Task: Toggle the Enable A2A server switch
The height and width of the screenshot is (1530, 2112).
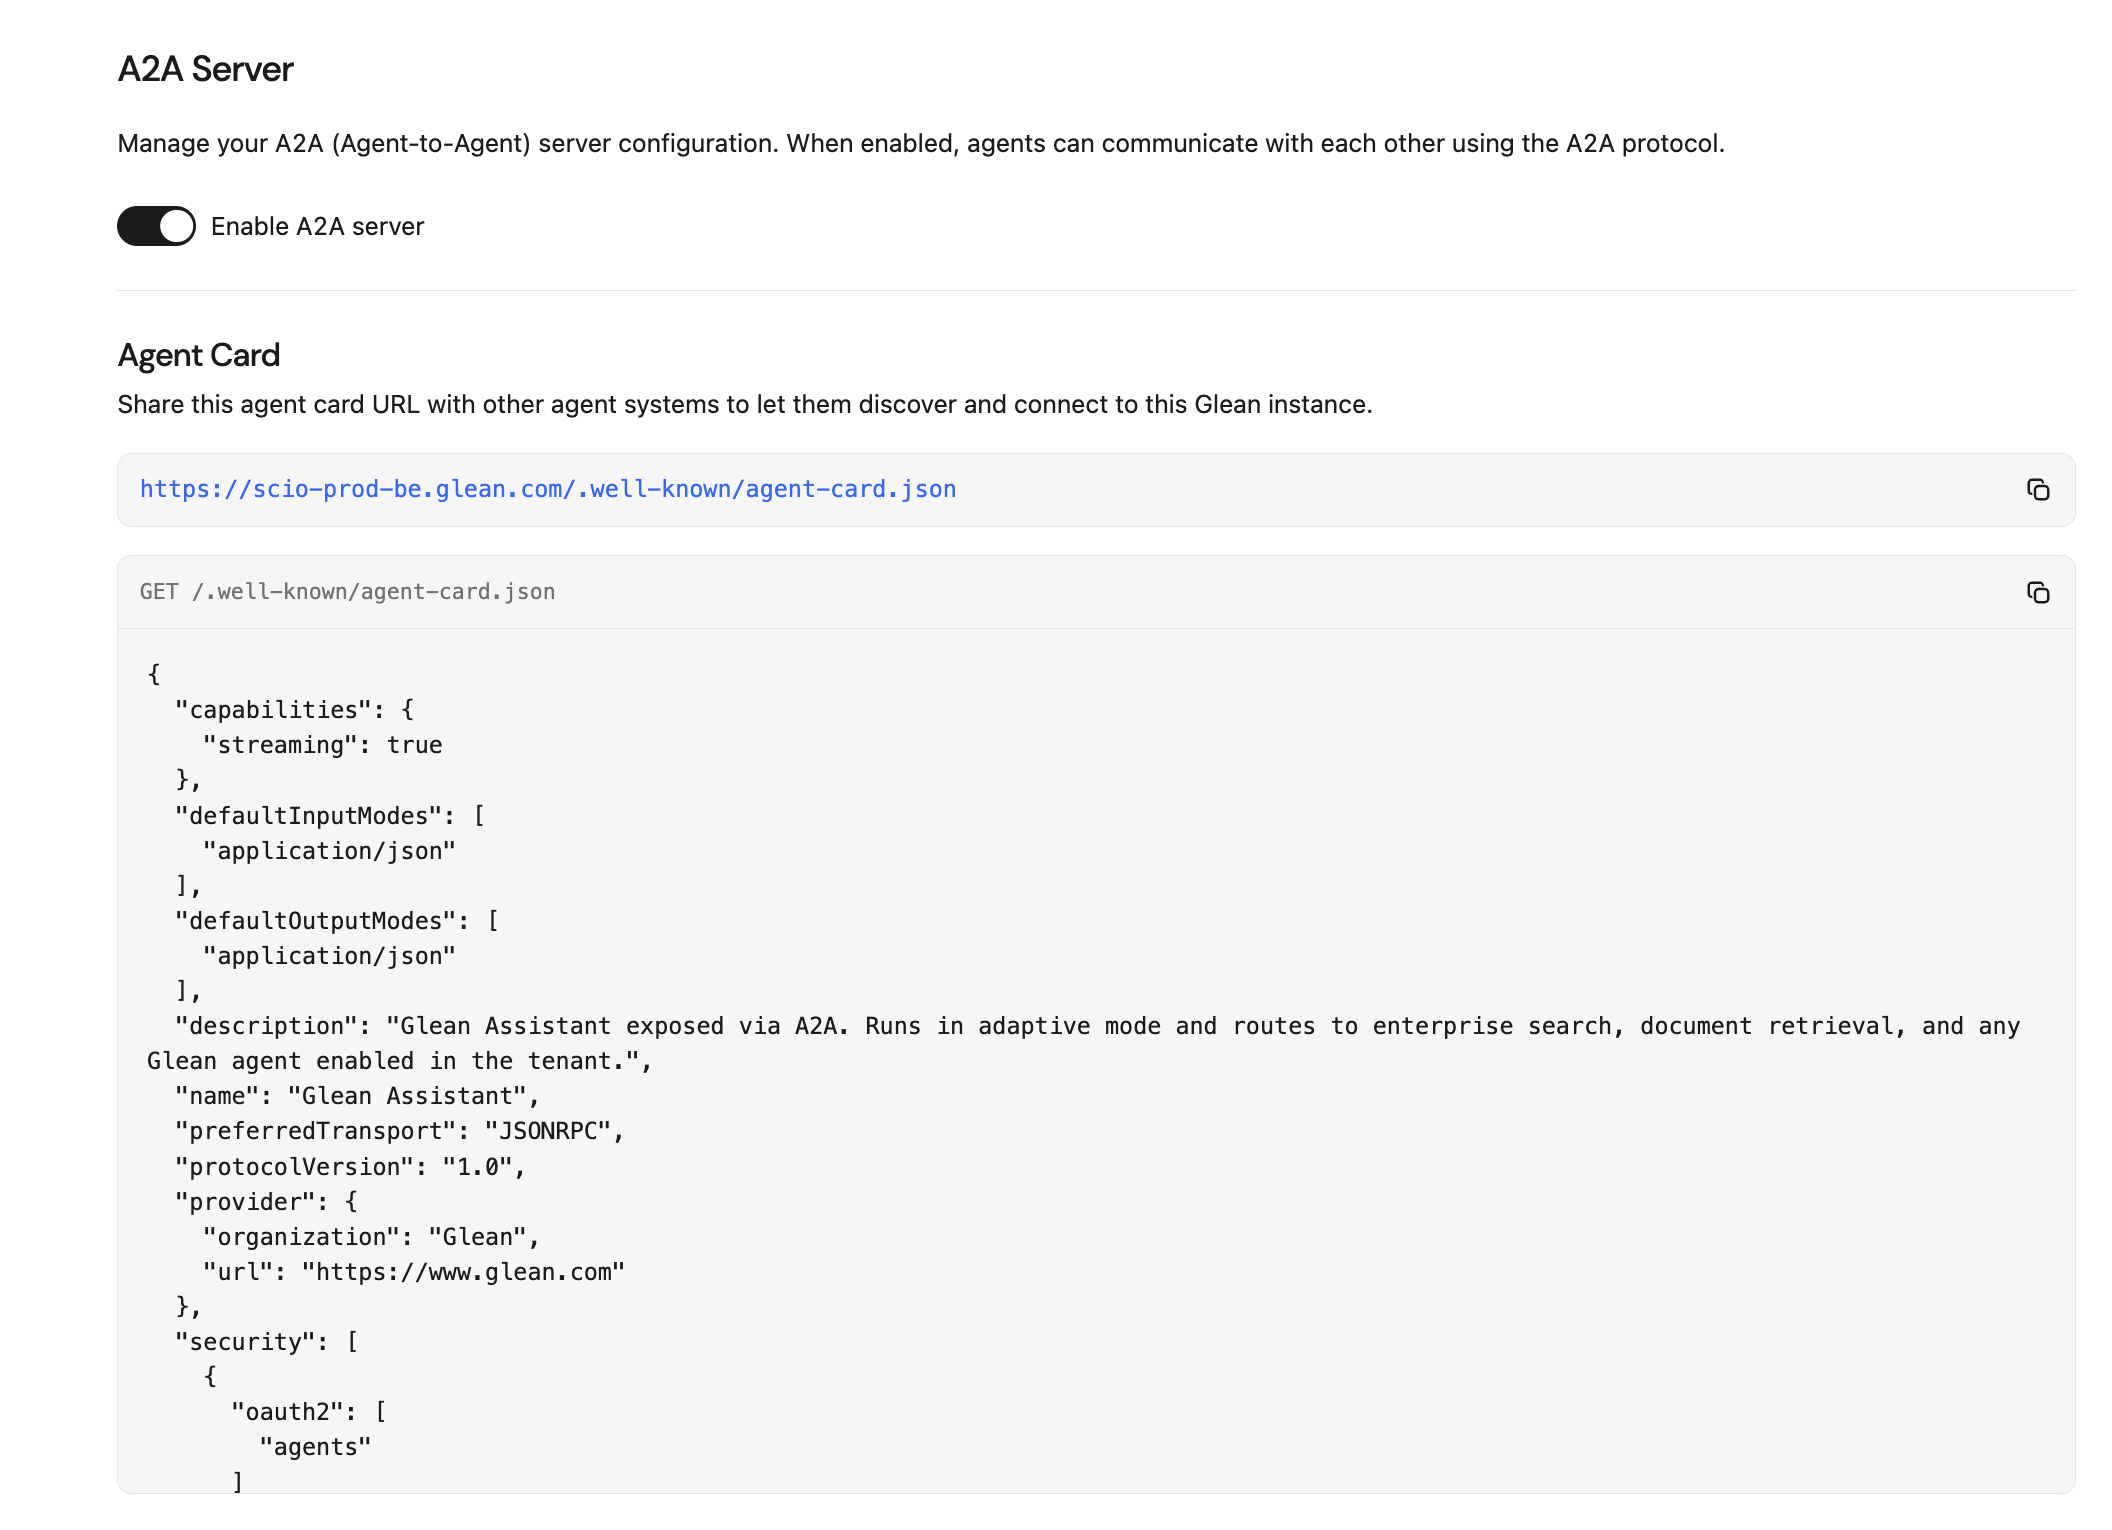Action: pyautogui.click(x=156, y=226)
